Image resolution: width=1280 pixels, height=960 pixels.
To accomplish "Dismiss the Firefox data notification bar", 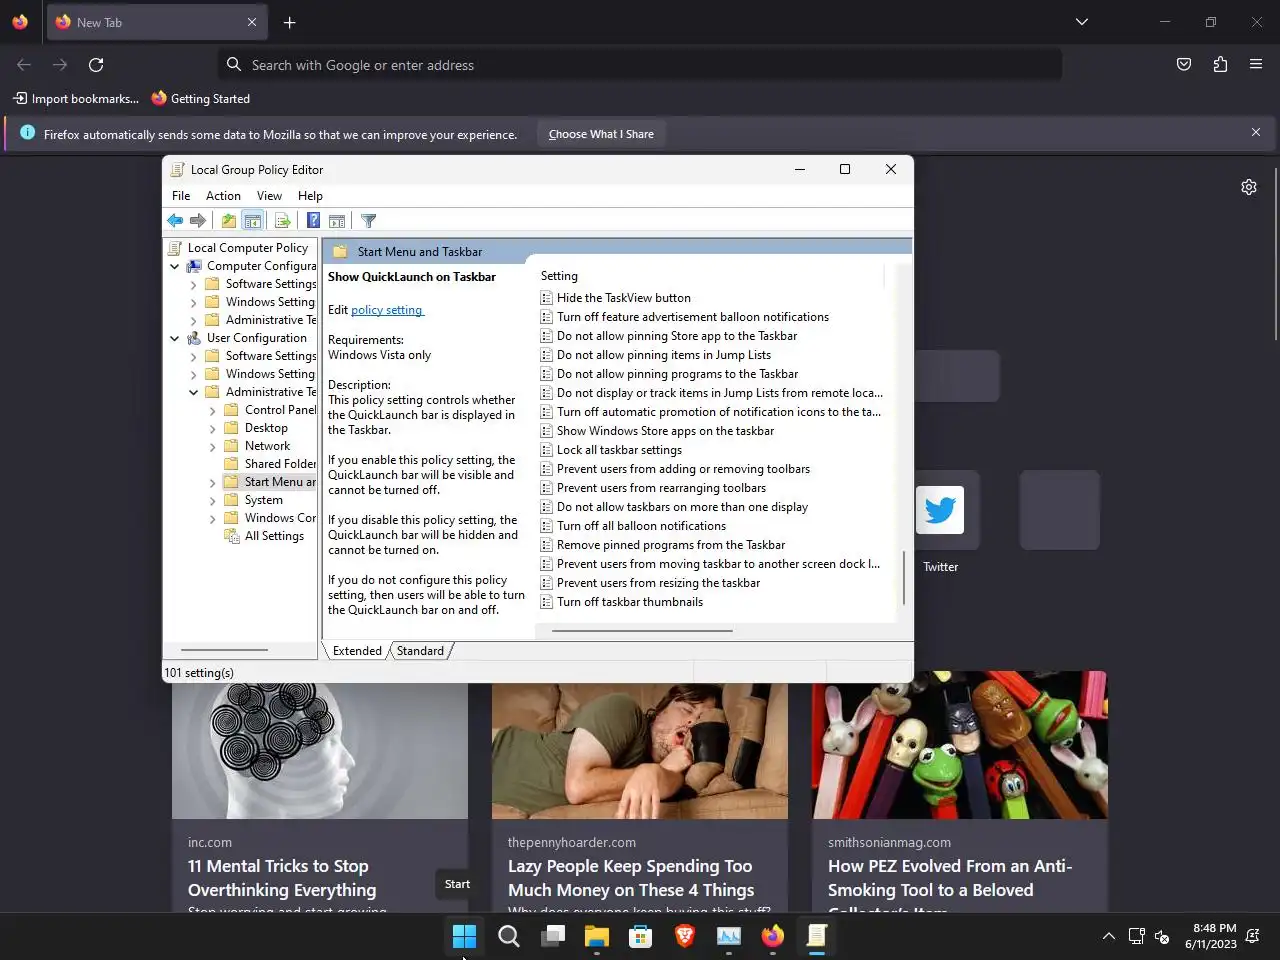I will (1256, 132).
